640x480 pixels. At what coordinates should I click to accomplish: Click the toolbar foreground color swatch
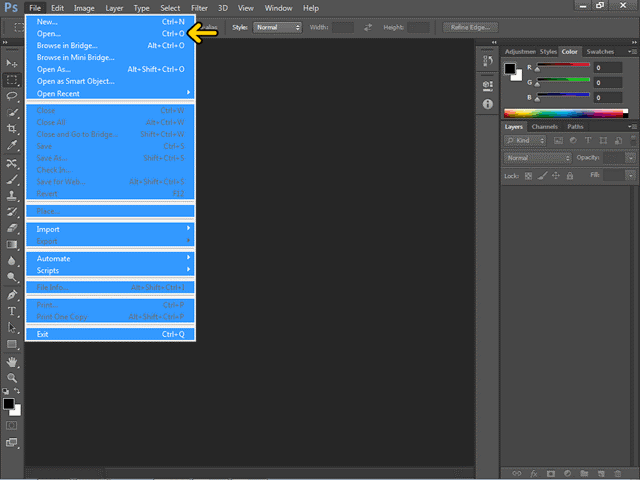pyautogui.click(x=9, y=403)
